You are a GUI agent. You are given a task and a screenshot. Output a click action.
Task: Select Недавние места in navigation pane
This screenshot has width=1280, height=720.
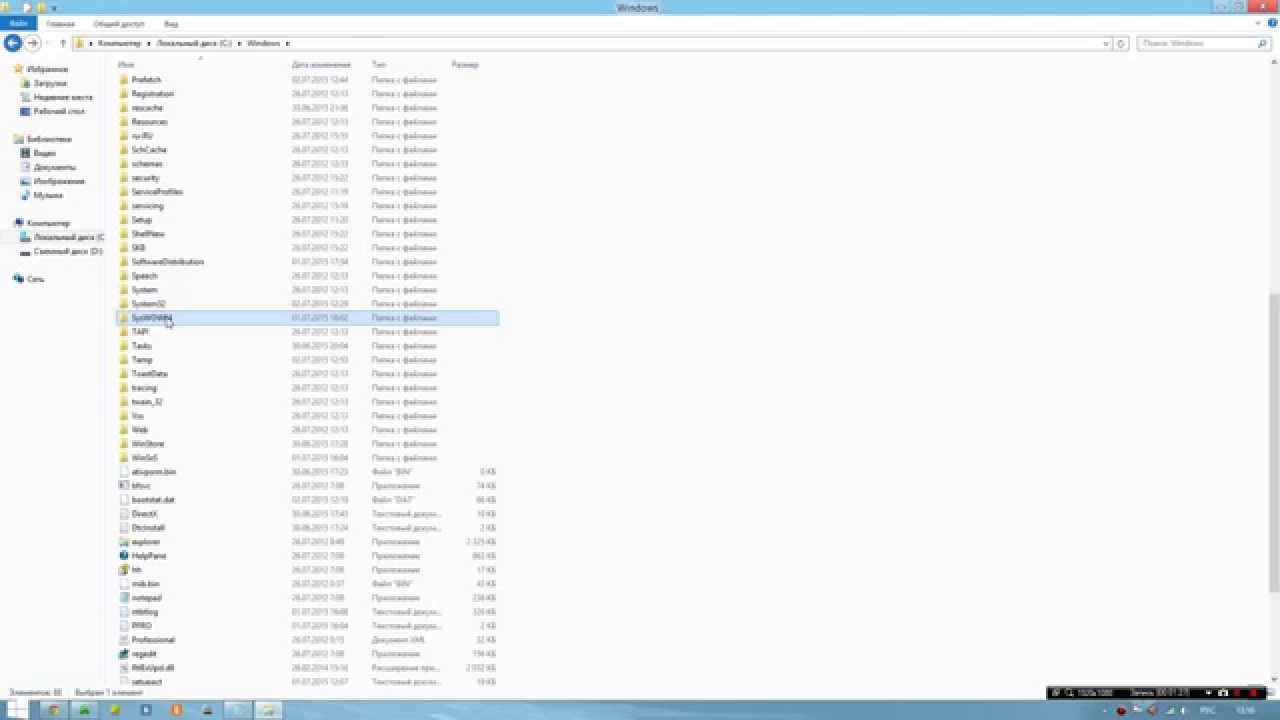click(63, 98)
